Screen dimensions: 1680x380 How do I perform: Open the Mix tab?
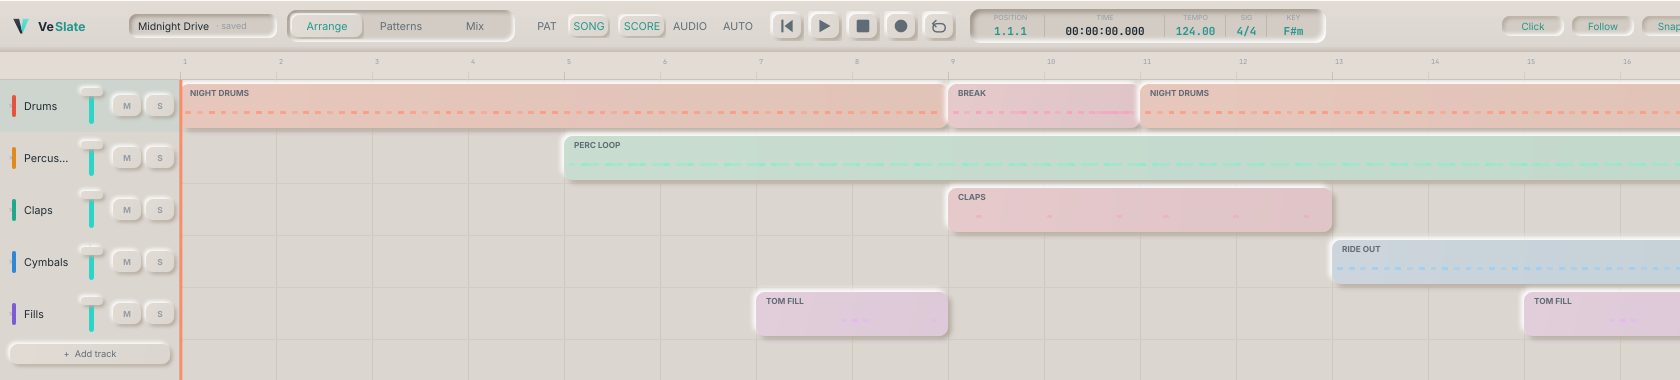(475, 26)
